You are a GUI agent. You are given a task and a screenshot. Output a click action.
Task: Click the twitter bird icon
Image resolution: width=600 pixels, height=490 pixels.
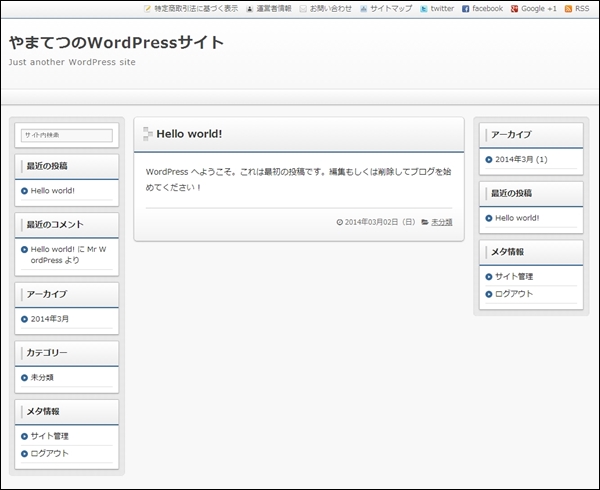click(x=424, y=9)
